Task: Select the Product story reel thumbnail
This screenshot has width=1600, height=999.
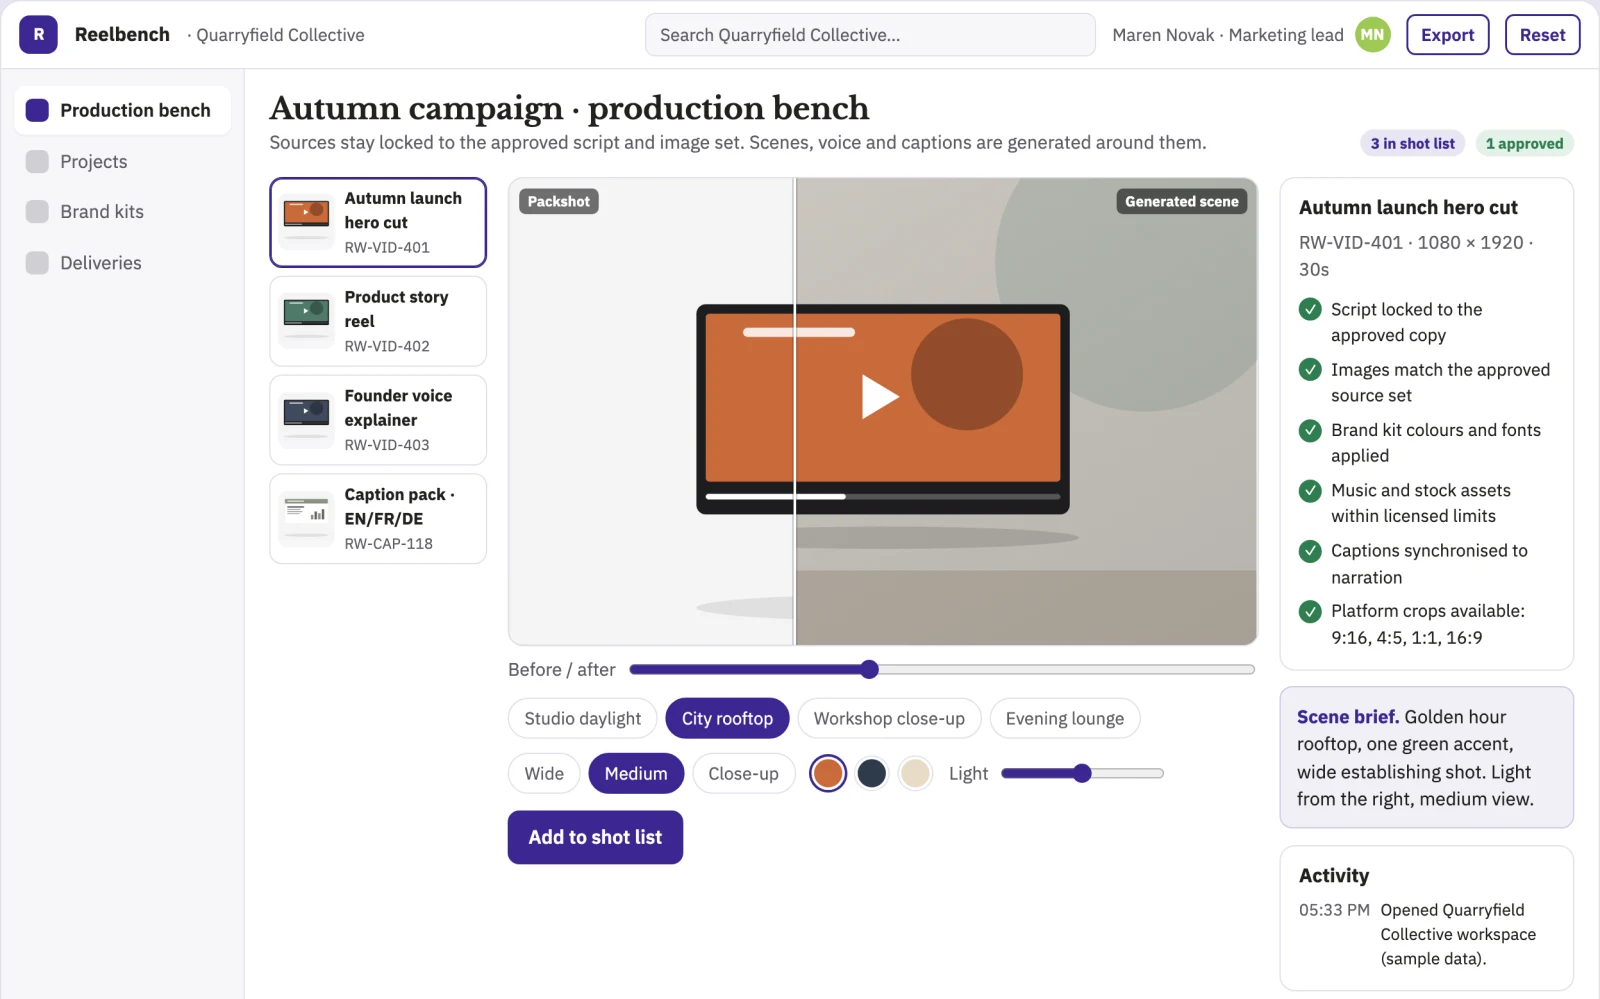Action: tap(307, 321)
